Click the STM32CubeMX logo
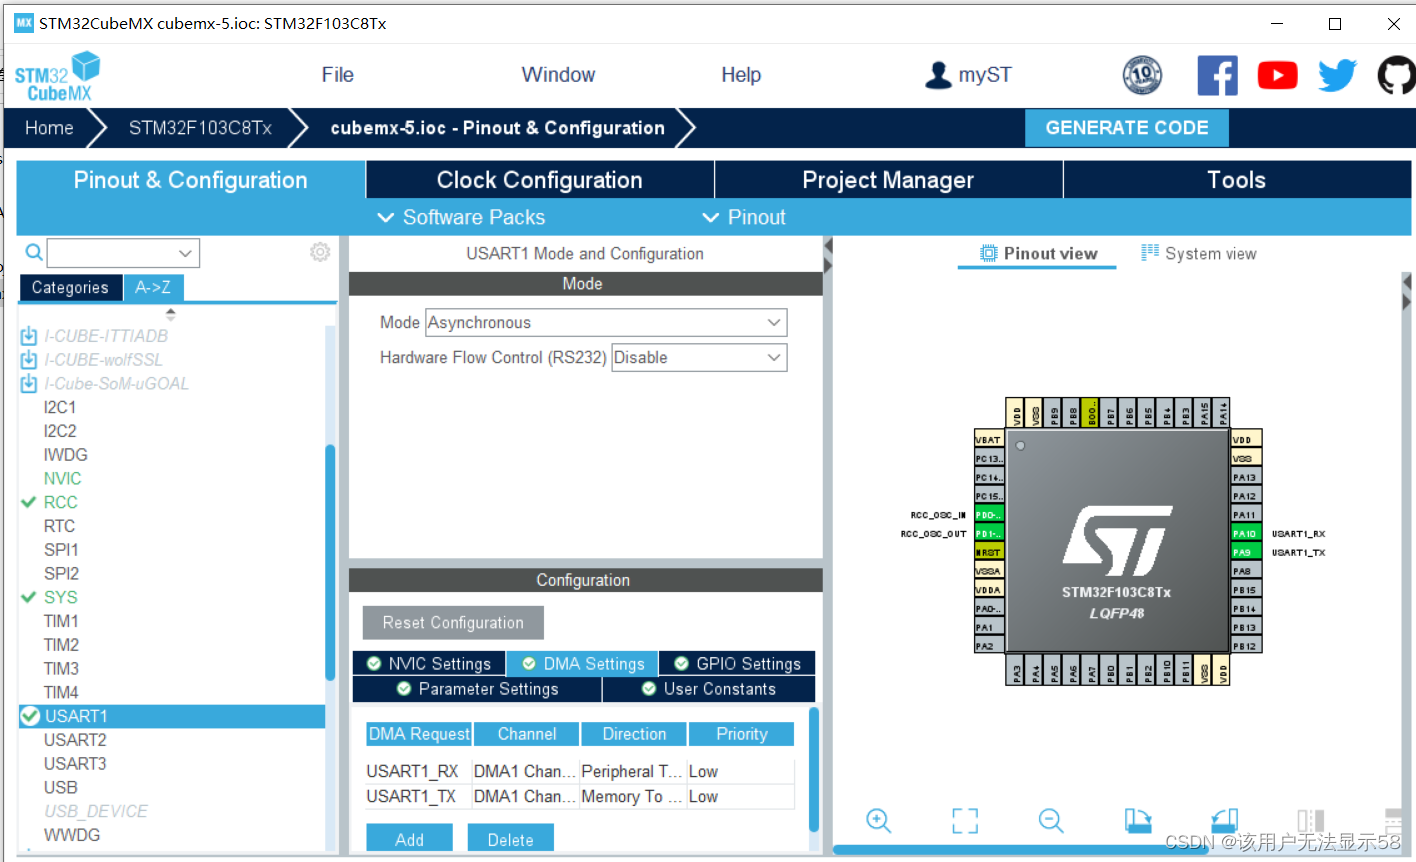 click(57, 76)
